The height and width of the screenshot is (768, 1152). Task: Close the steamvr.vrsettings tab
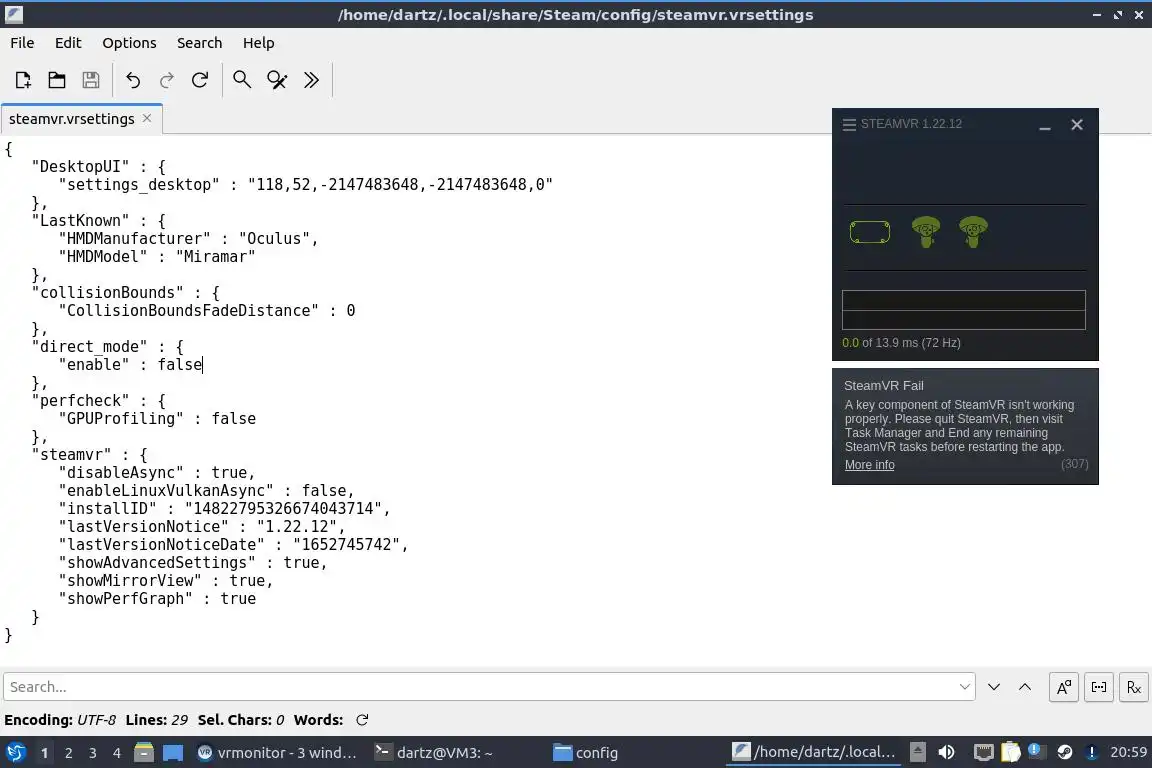pos(147,118)
